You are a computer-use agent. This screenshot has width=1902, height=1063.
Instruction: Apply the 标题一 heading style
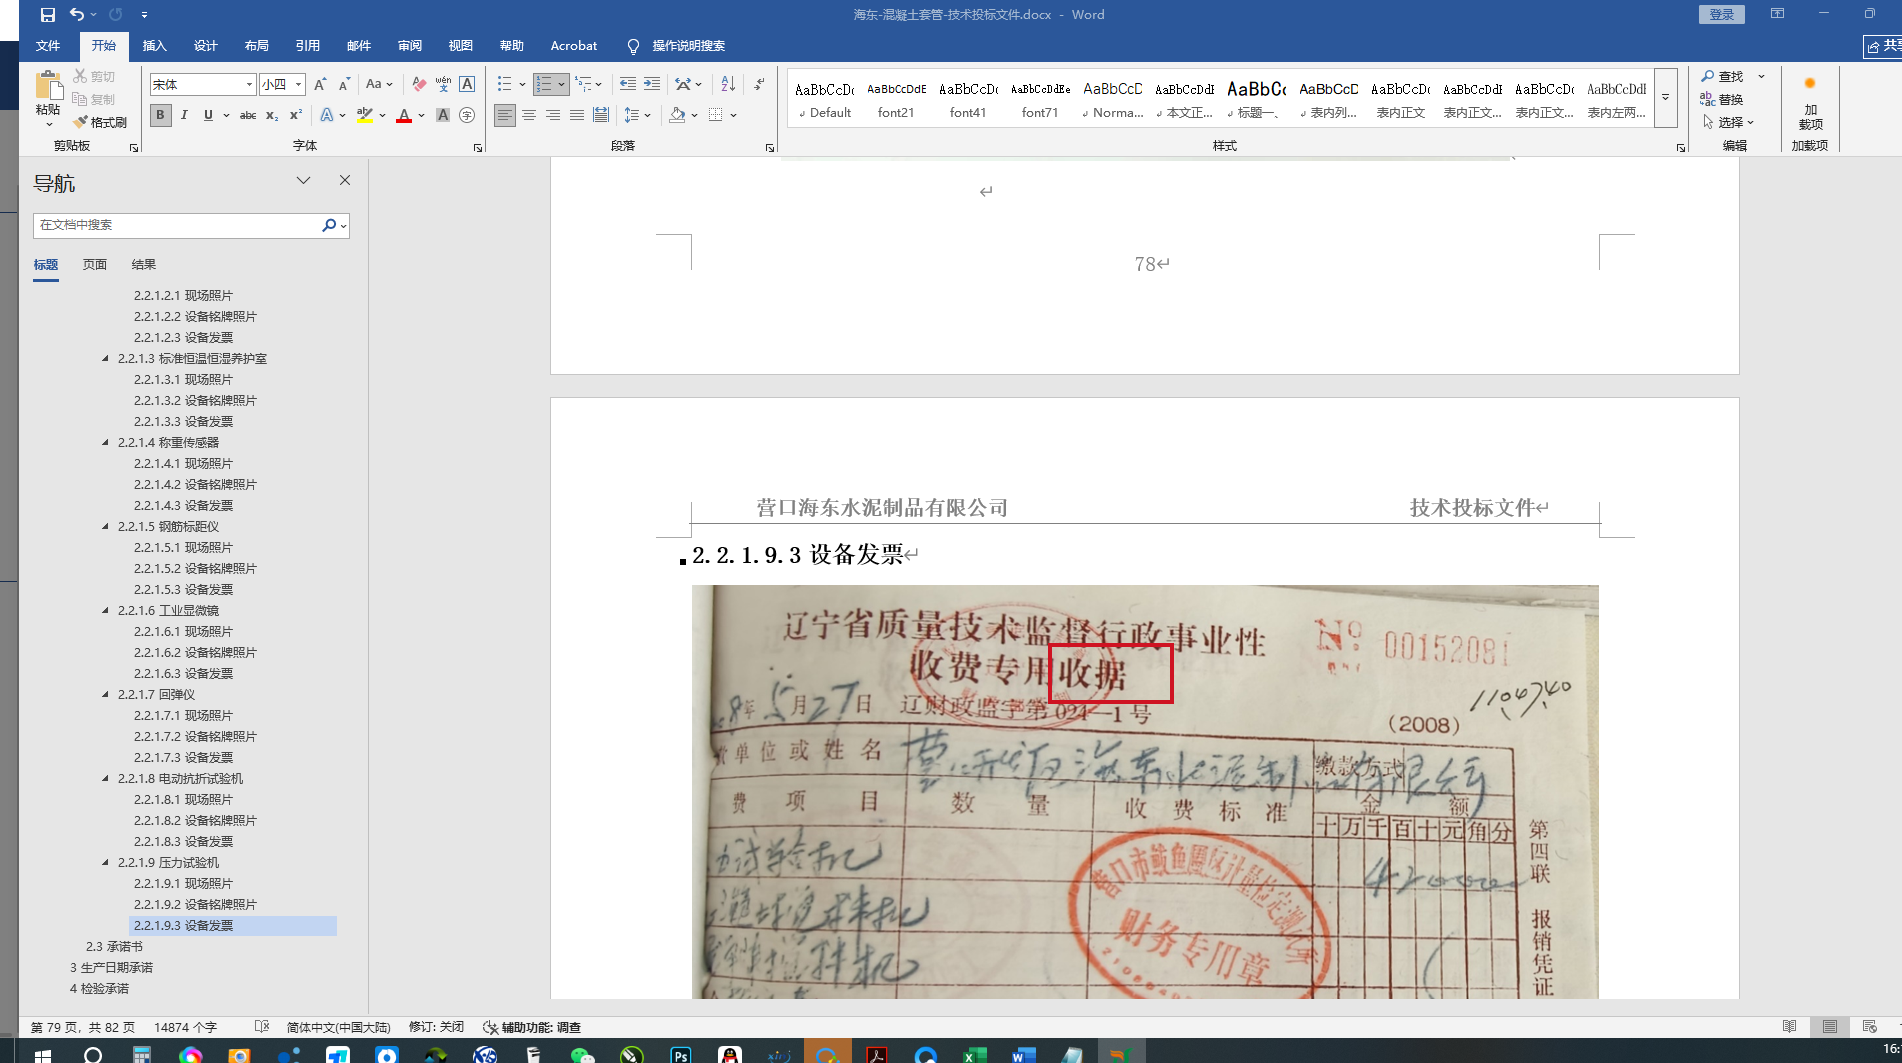point(1256,97)
